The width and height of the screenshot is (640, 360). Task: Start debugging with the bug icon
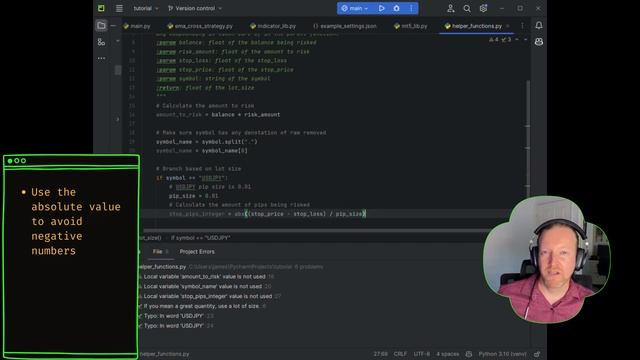pos(396,8)
